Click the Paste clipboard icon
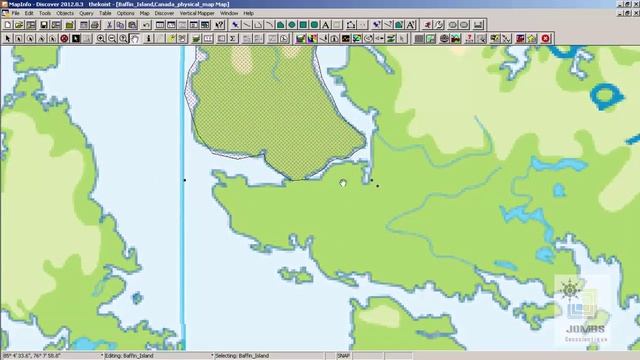The width and height of the screenshot is (640, 360). point(132,25)
